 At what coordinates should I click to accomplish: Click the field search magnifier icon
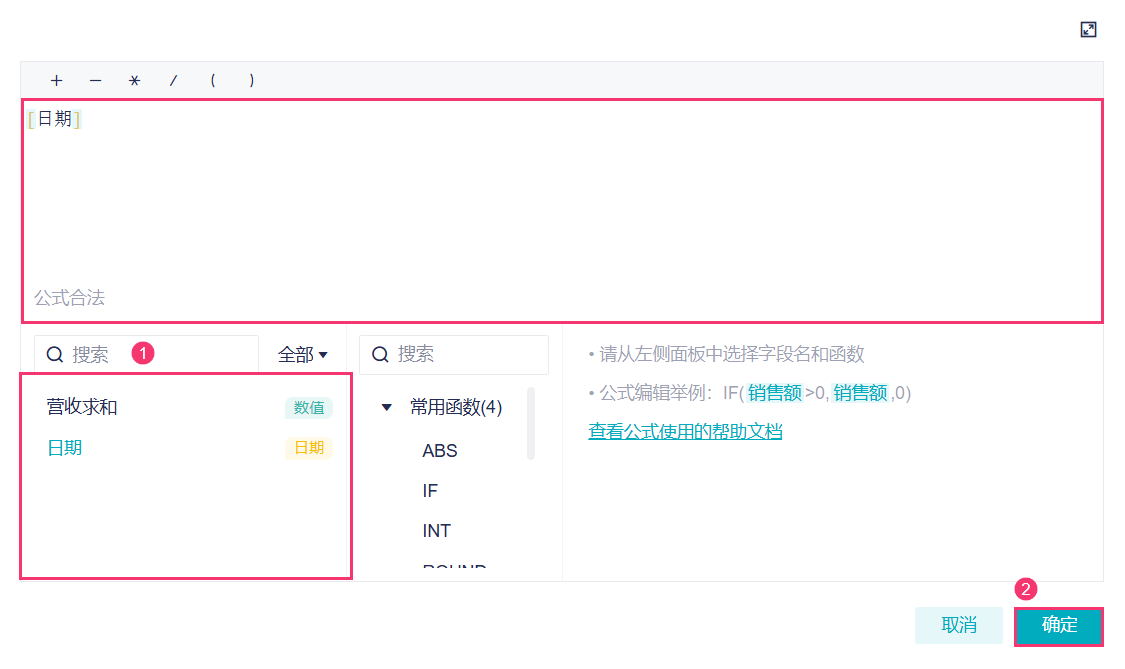[x=55, y=355]
